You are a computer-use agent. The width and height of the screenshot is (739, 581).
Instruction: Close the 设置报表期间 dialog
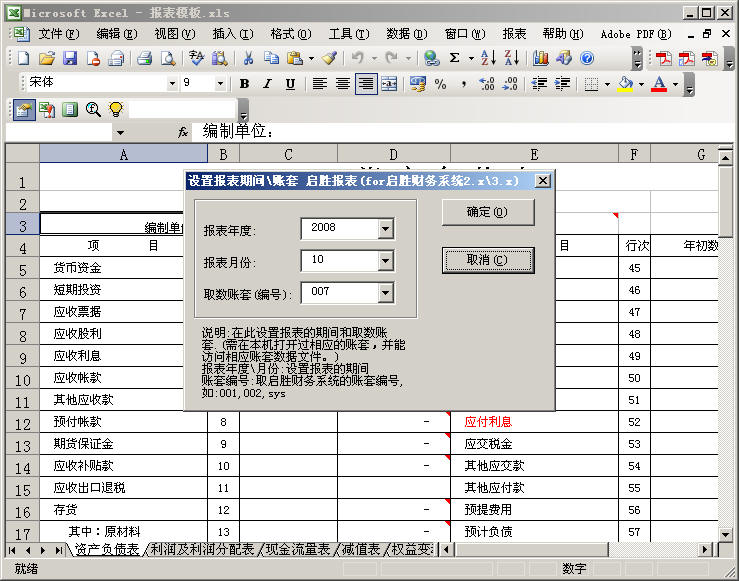click(543, 180)
